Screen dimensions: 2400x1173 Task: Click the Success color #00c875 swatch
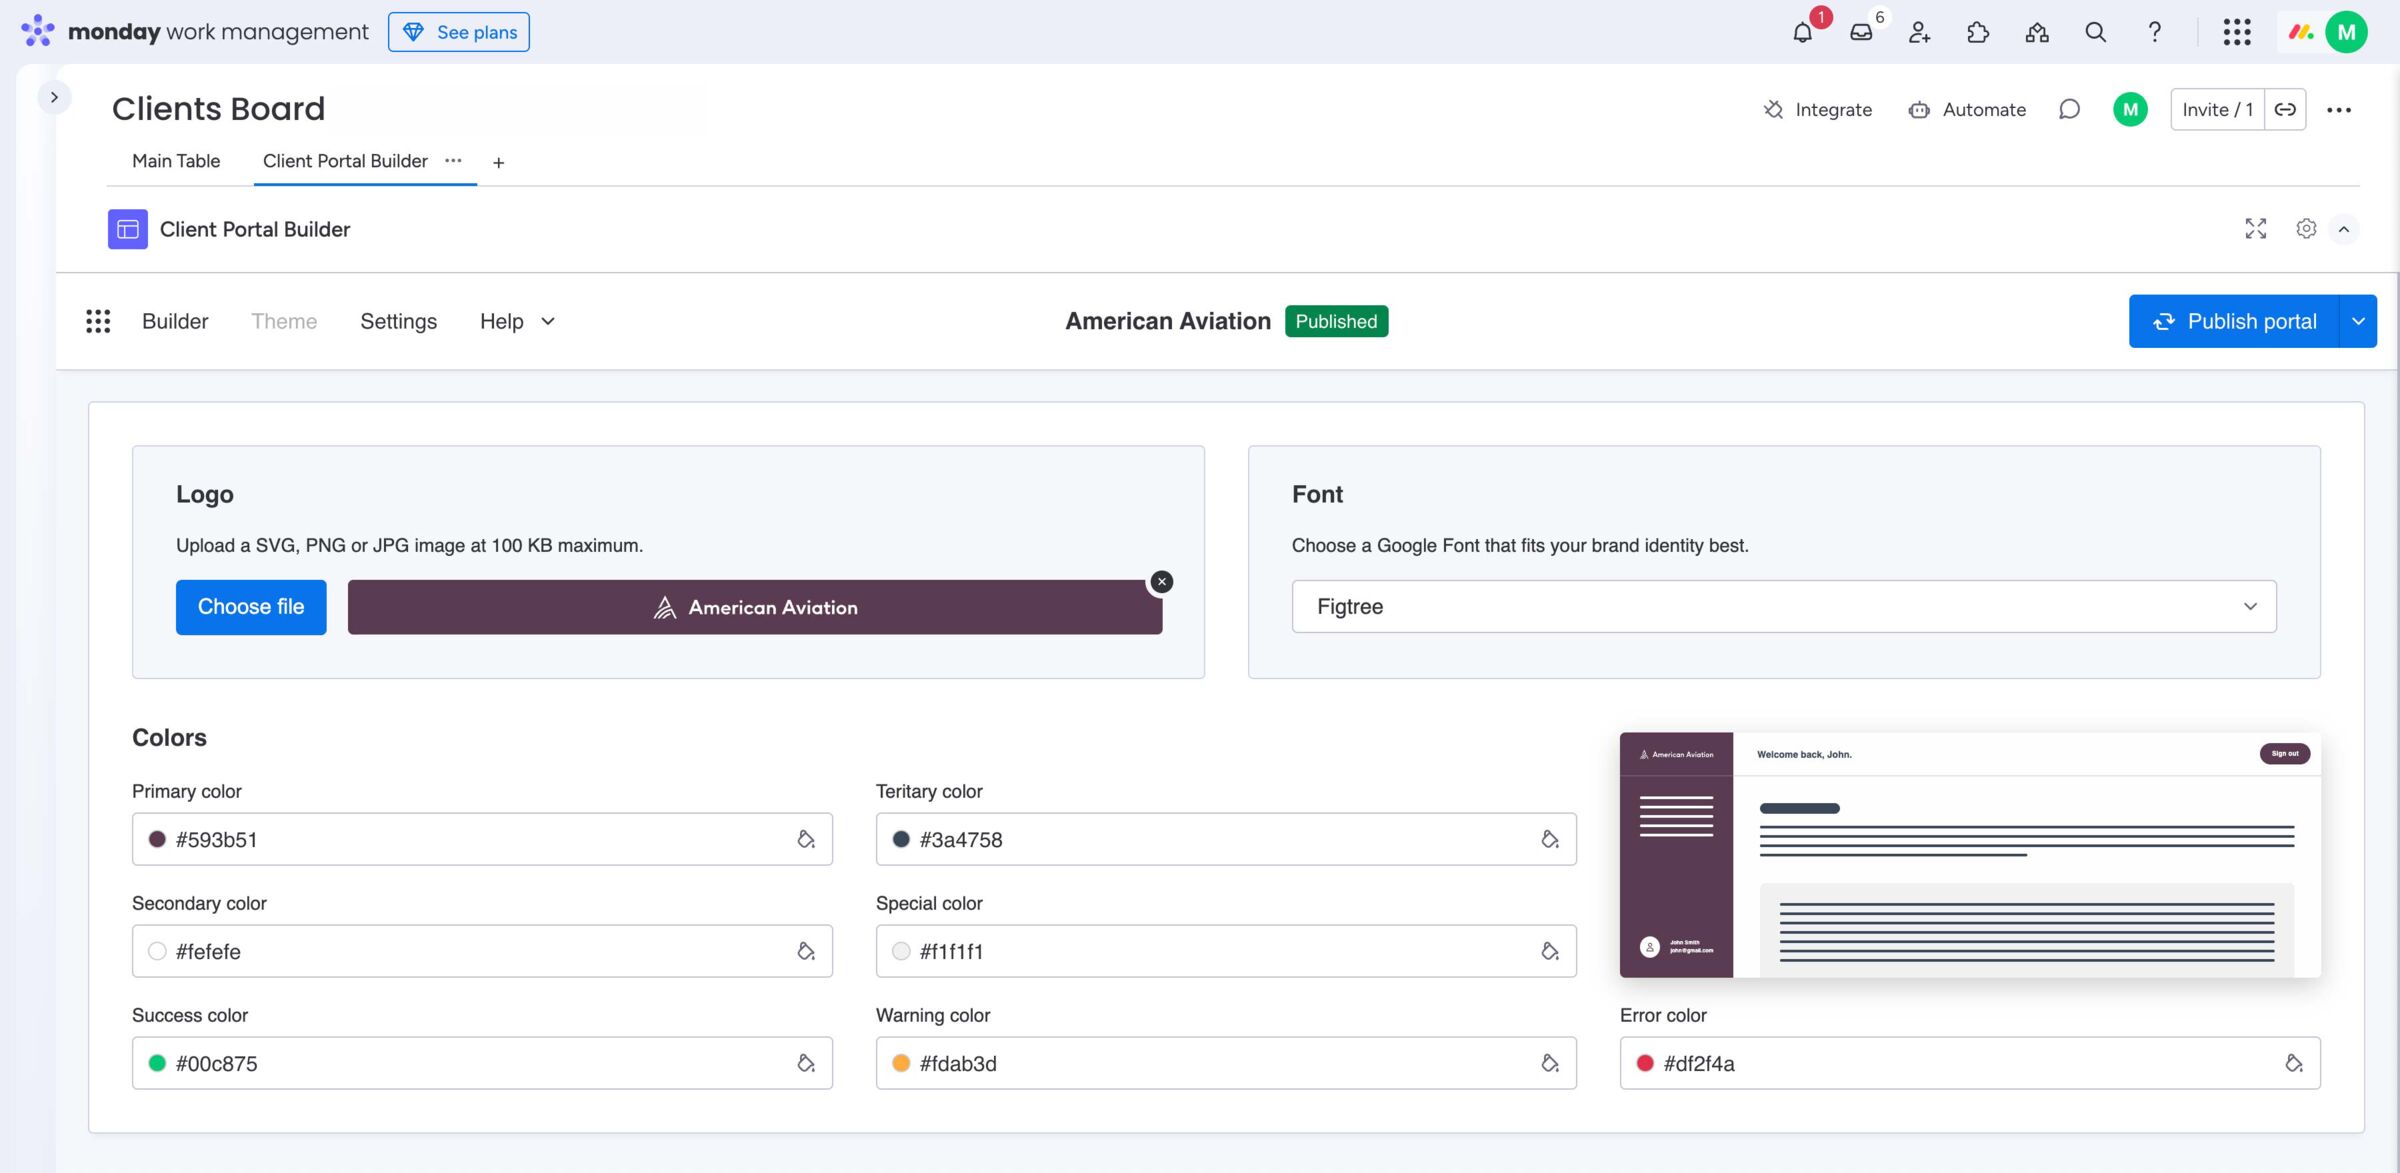coord(157,1063)
